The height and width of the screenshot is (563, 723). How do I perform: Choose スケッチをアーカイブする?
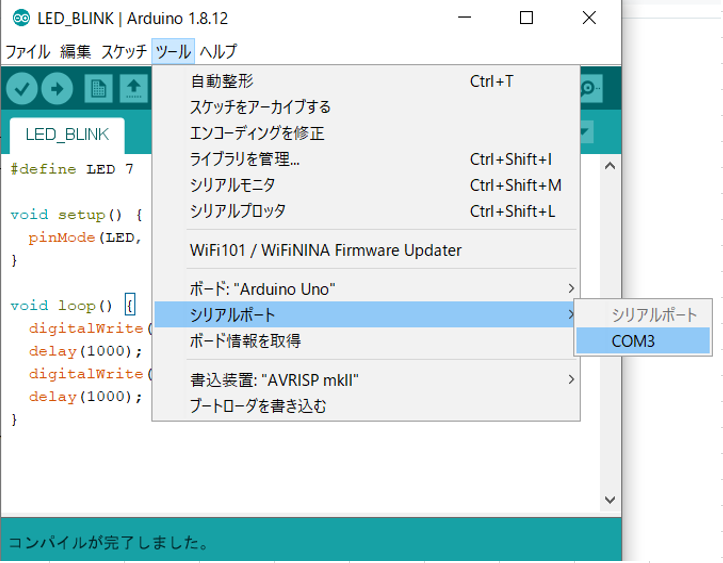click(x=367, y=107)
